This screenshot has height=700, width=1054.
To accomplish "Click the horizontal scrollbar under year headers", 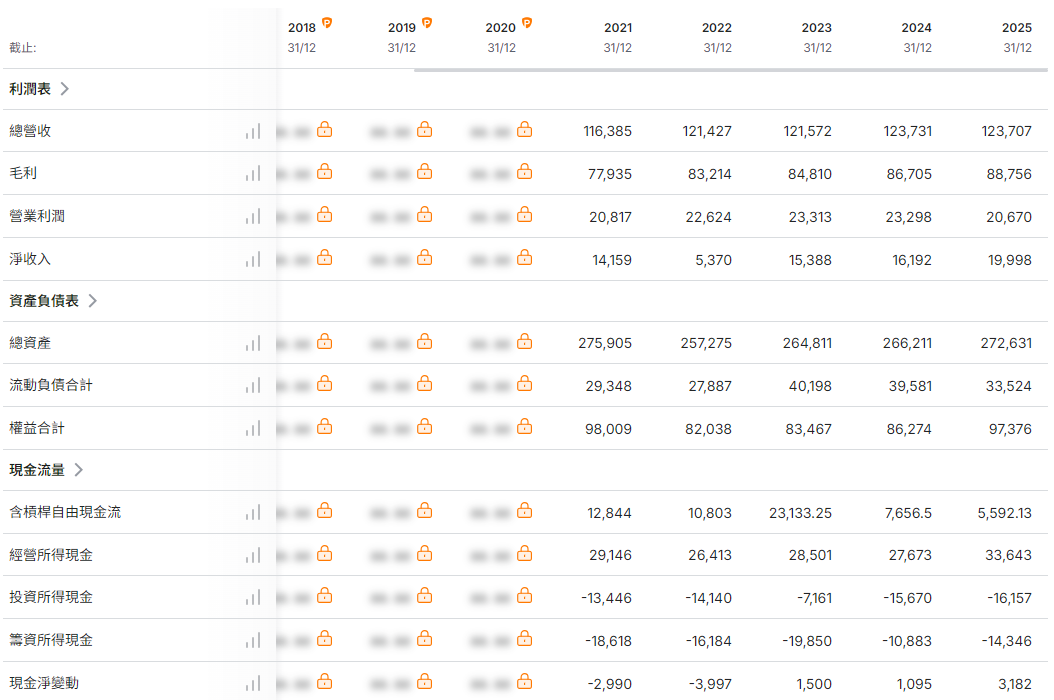I will [731, 69].
